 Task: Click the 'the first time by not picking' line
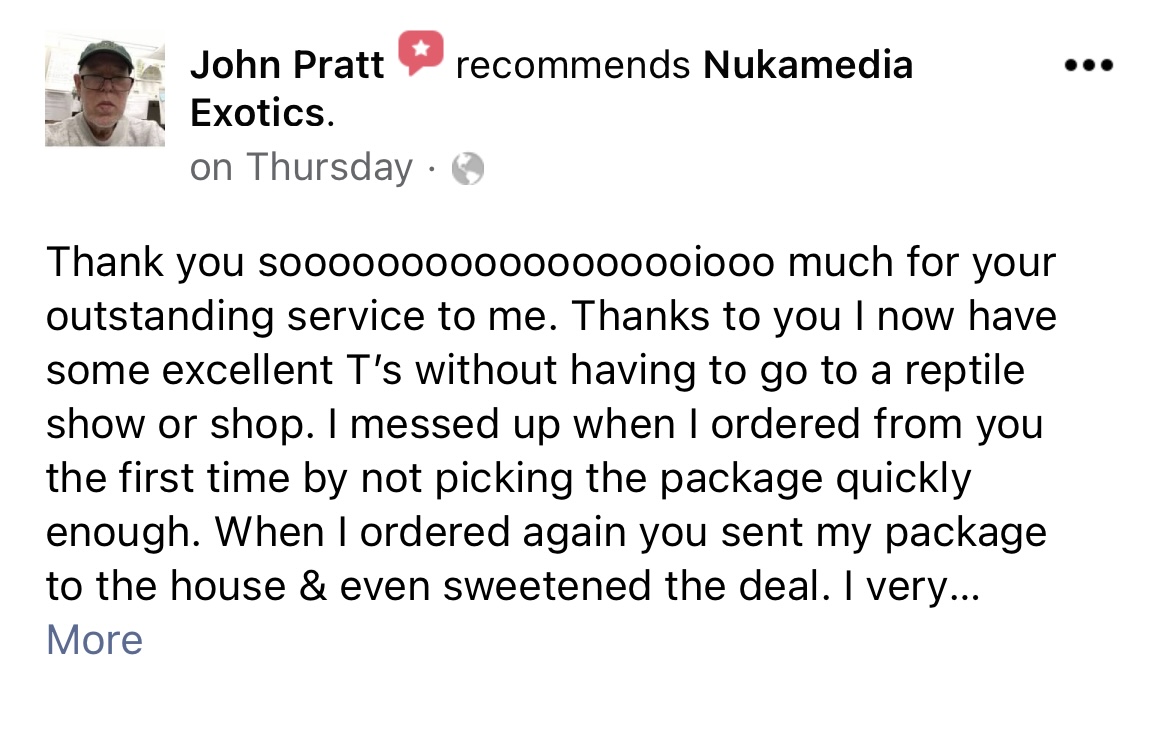509,478
